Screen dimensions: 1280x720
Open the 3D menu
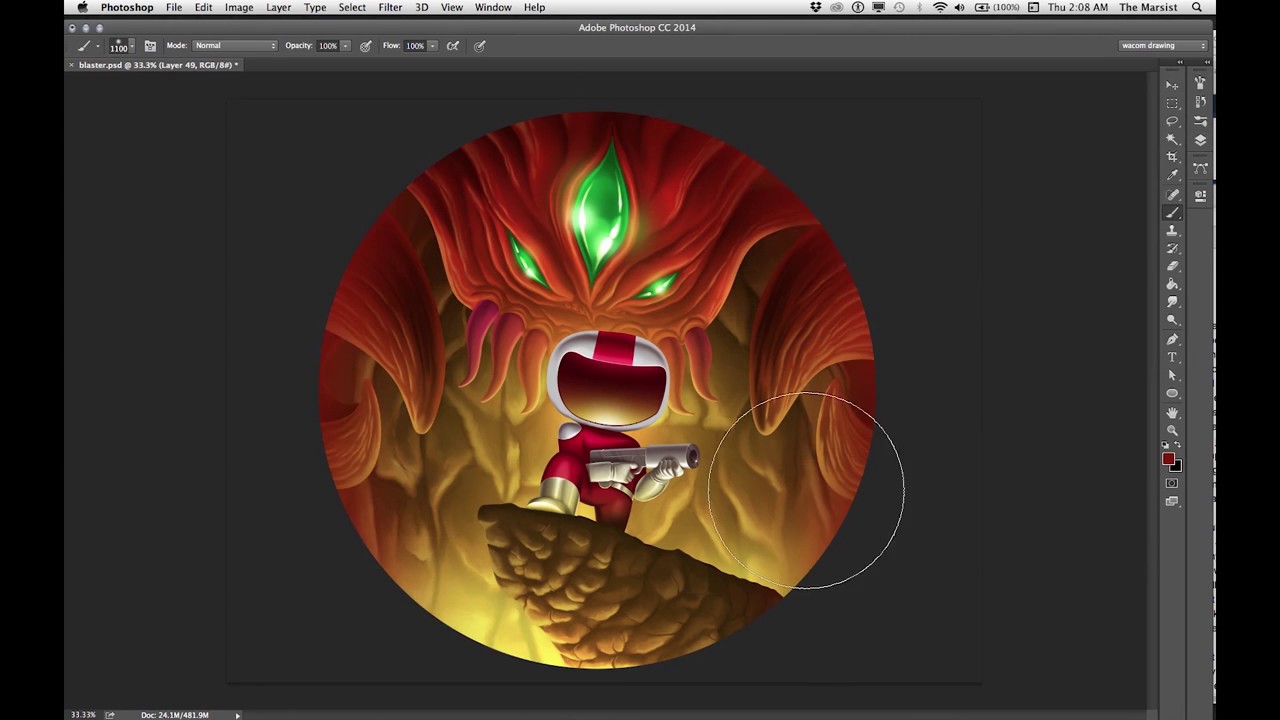point(422,7)
